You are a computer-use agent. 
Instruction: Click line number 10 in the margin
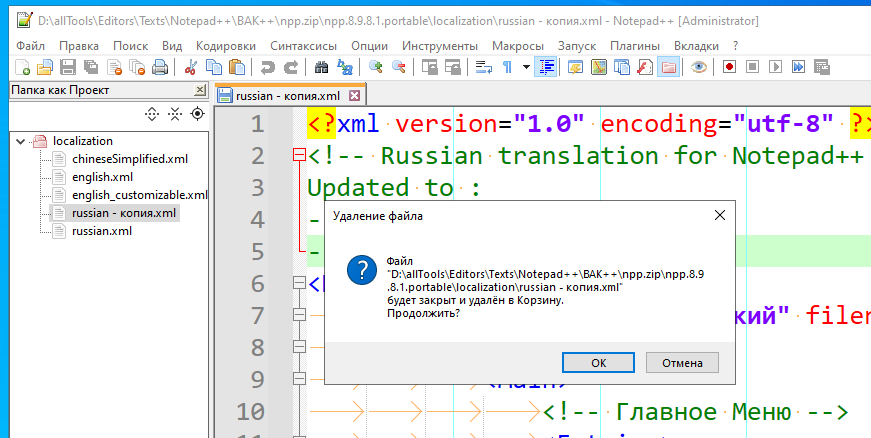point(251,411)
